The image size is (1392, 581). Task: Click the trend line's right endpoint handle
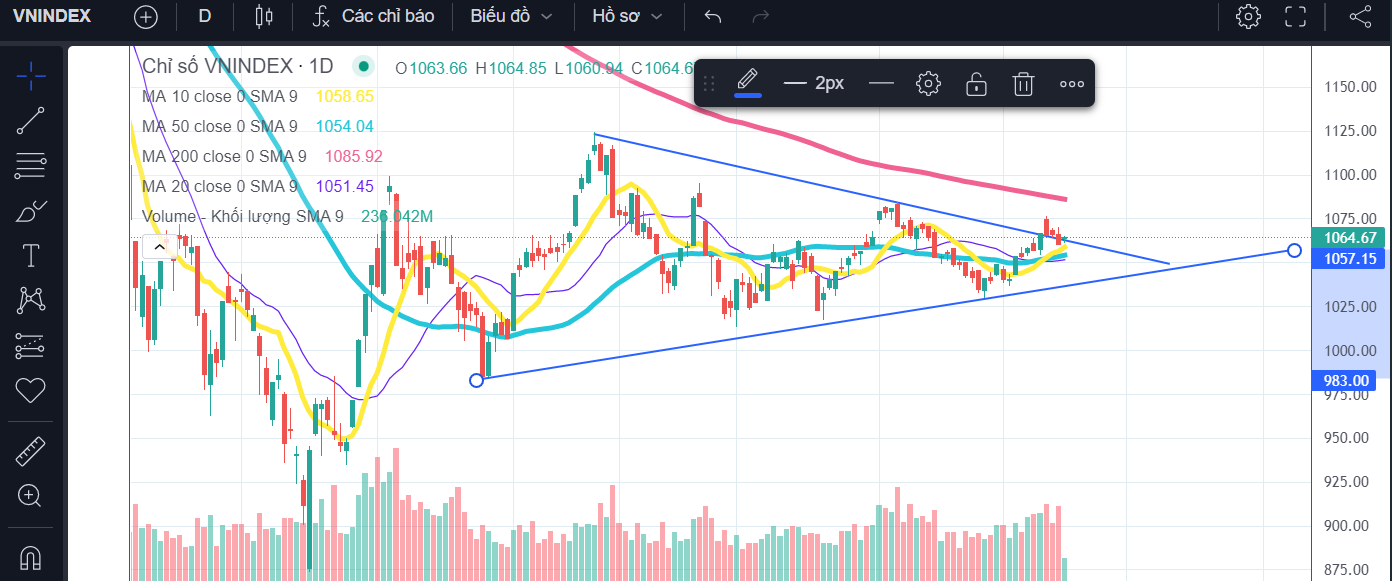click(x=1294, y=250)
